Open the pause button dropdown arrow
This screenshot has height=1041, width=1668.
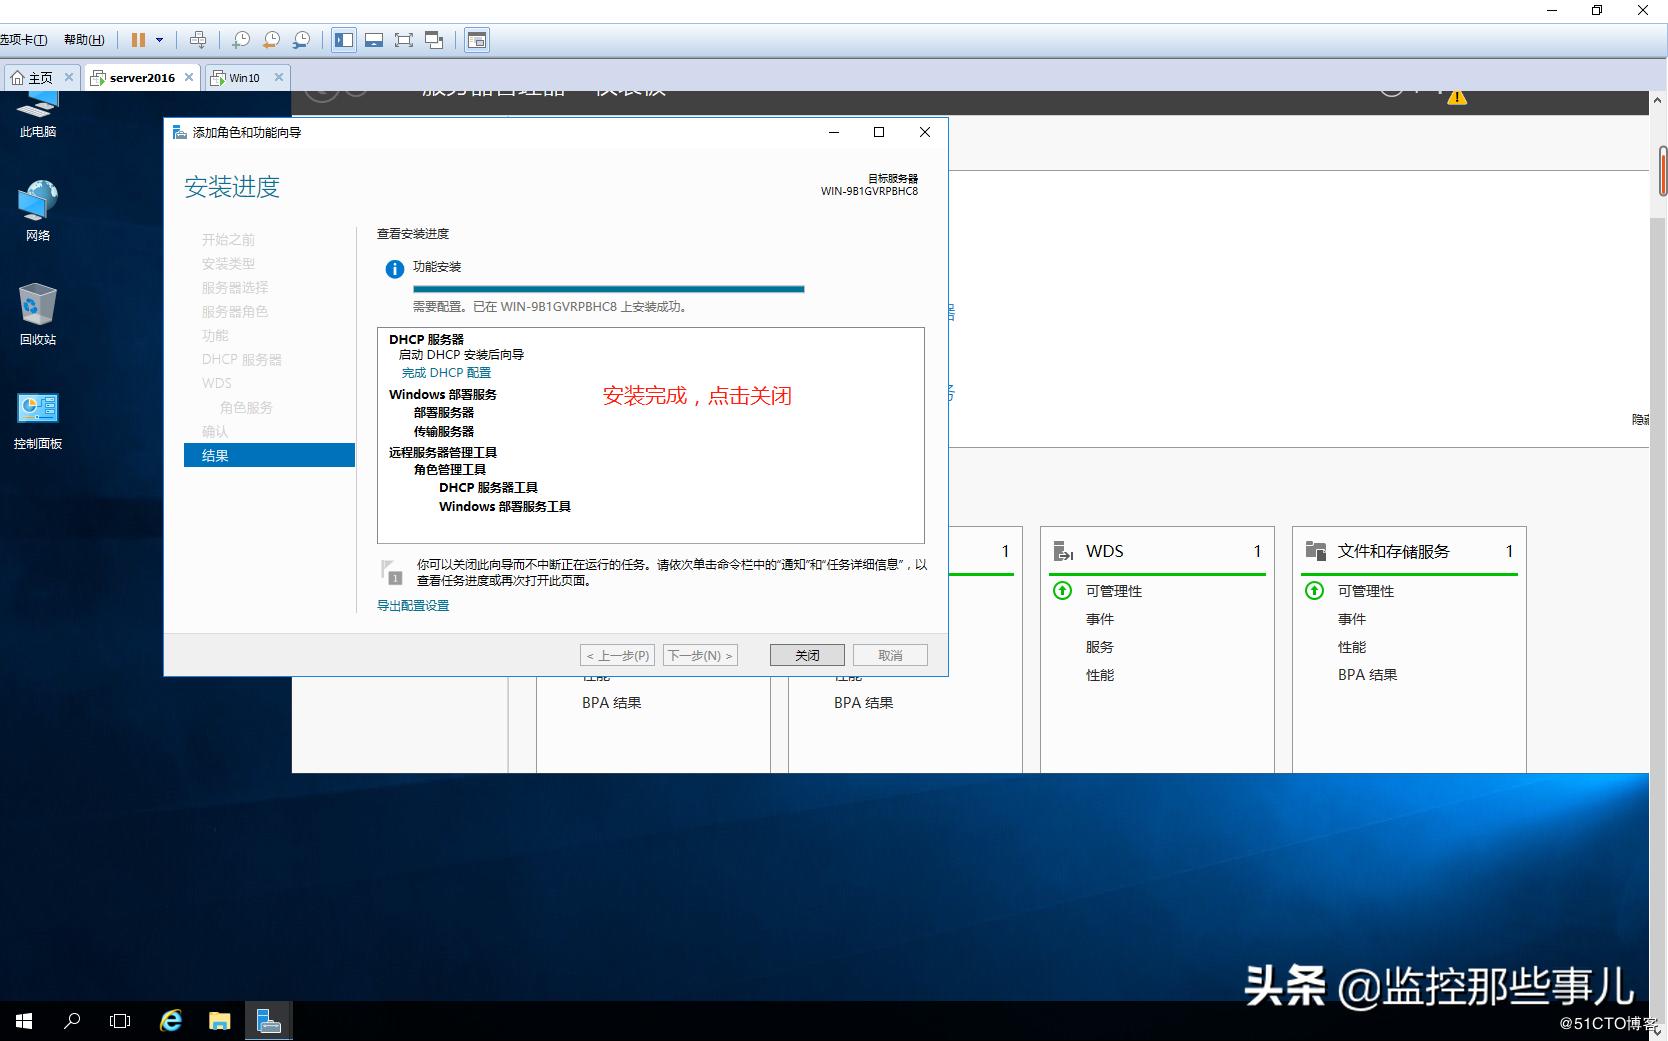(159, 39)
